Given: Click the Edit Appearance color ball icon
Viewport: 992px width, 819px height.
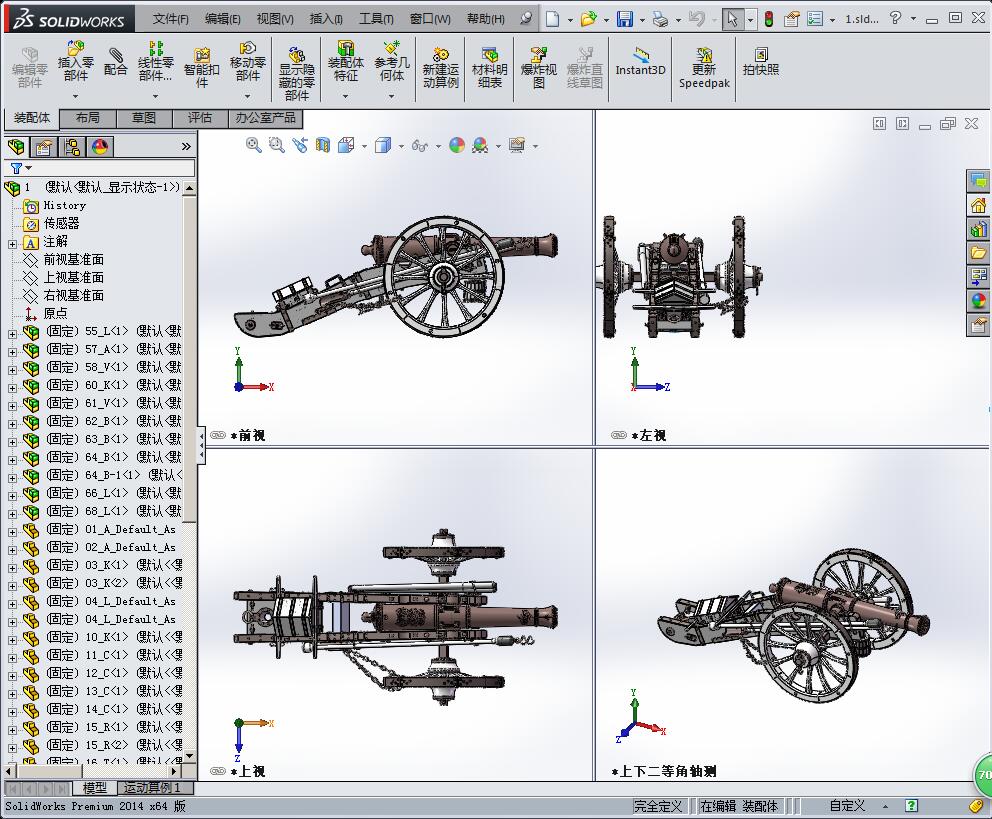Looking at the screenshot, I should click(x=457, y=146).
